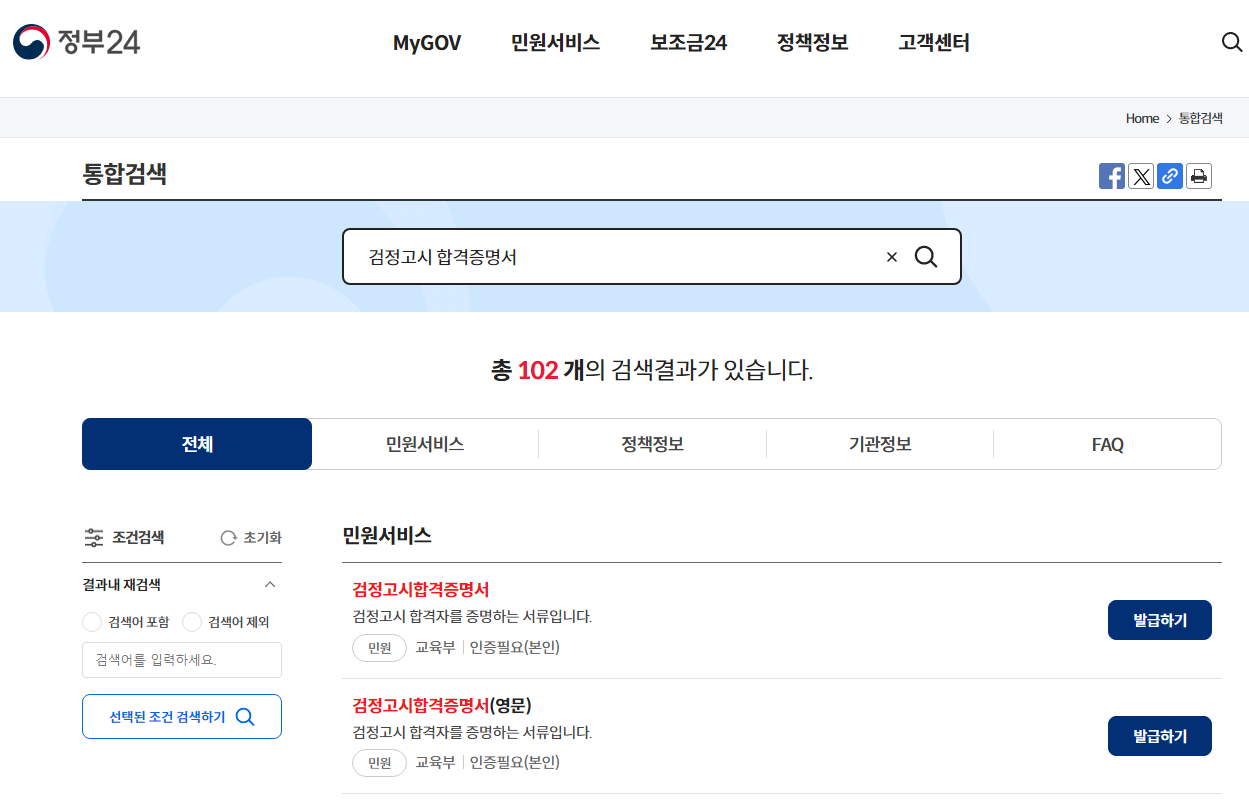Open the 보조금24 menu
1249x809 pixels.
pyautogui.click(x=687, y=43)
